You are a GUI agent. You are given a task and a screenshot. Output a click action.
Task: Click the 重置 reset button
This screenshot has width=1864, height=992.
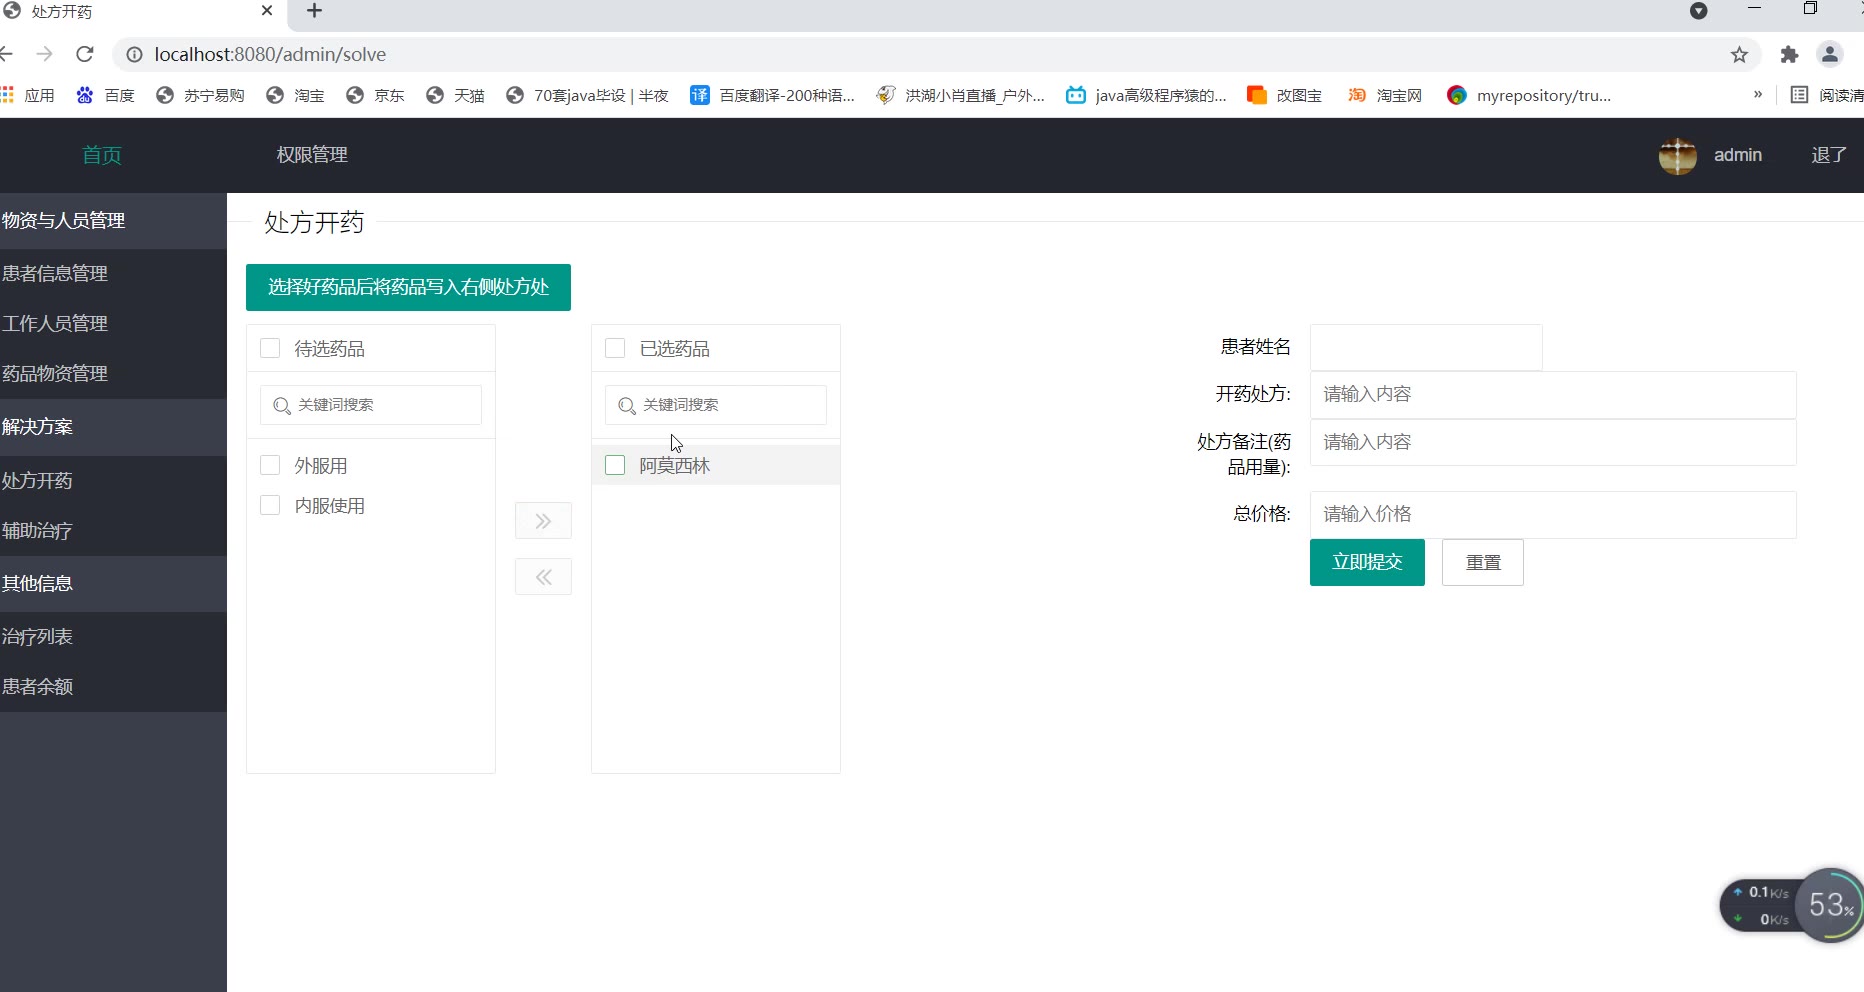[x=1483, y=563]
